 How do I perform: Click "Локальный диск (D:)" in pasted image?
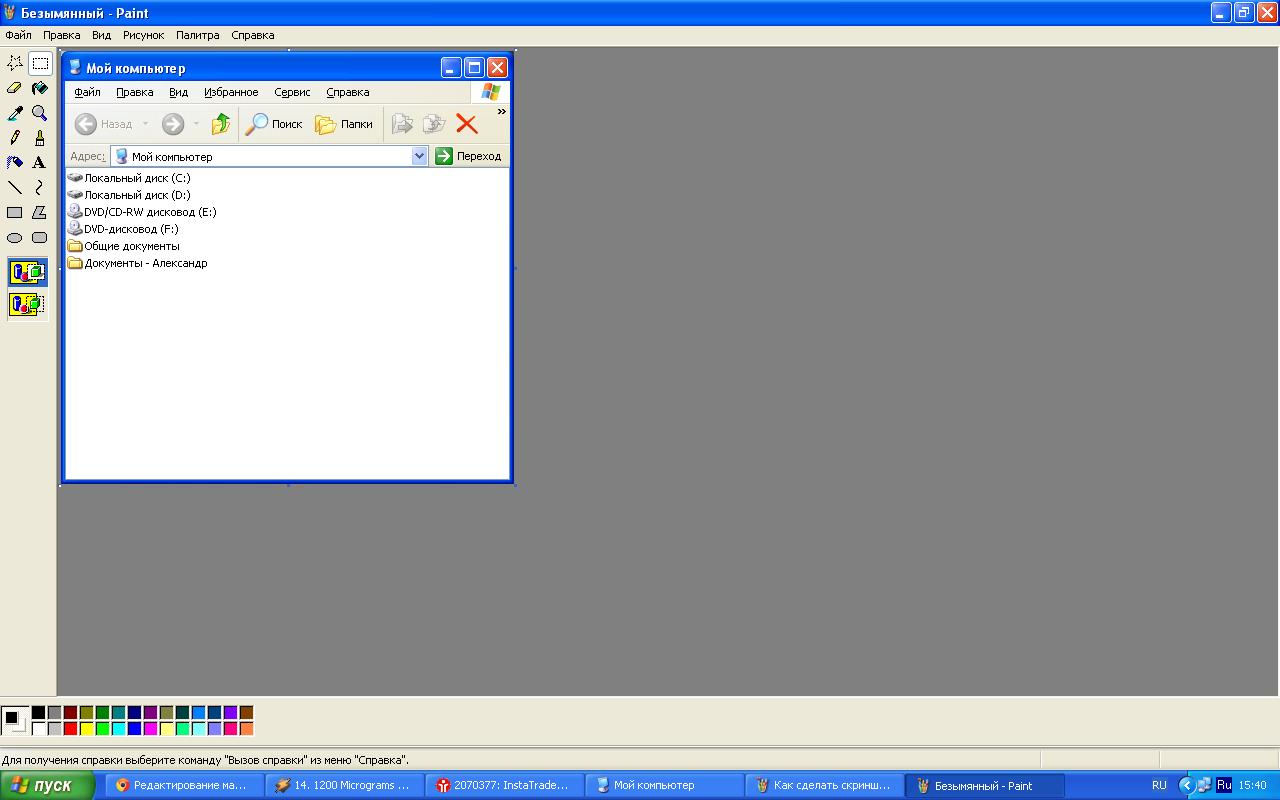coord(128,195)
